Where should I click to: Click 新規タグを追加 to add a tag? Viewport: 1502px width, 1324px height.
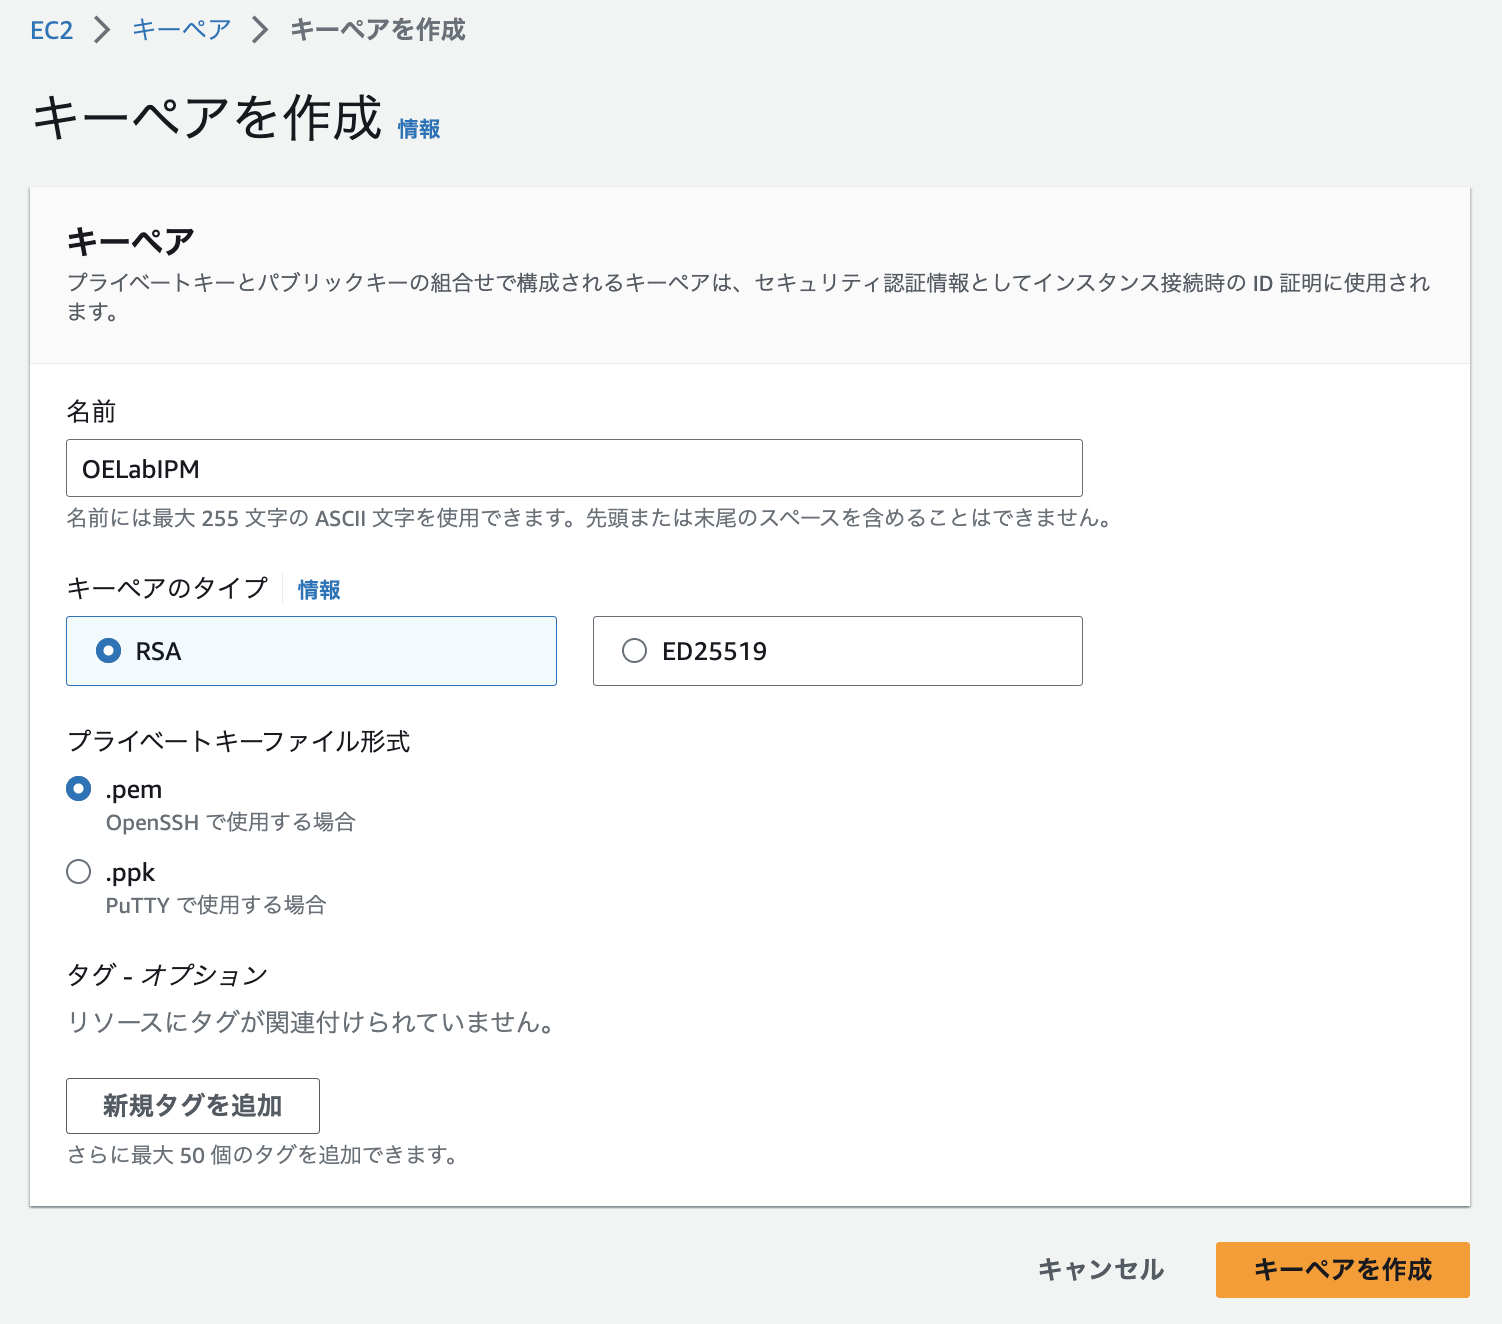(x=192, y=1106)
